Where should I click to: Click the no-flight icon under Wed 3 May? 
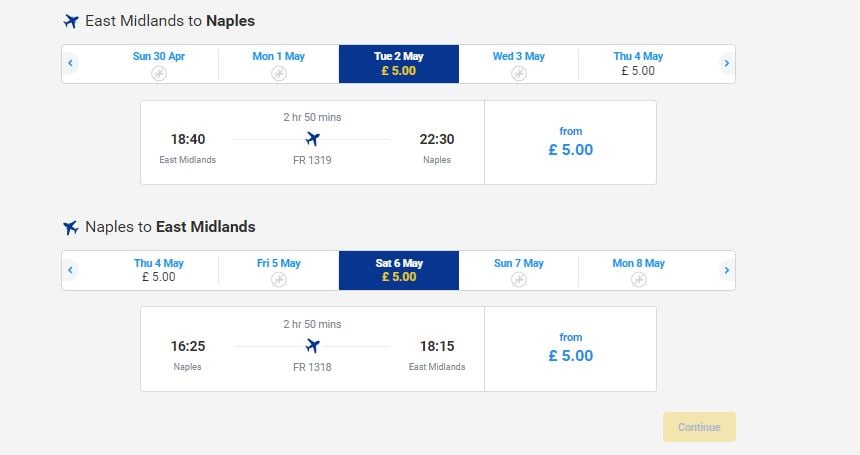pyautogui.click(x=518, y=73)
